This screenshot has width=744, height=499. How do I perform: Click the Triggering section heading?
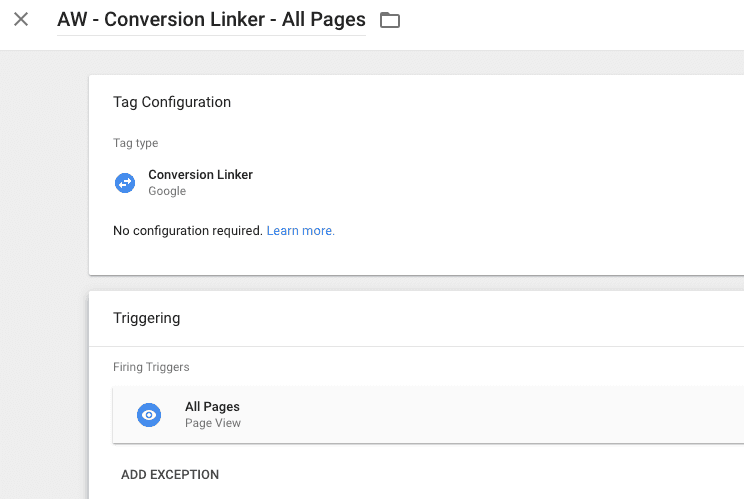pyautogui.click(x=146, y=318)
